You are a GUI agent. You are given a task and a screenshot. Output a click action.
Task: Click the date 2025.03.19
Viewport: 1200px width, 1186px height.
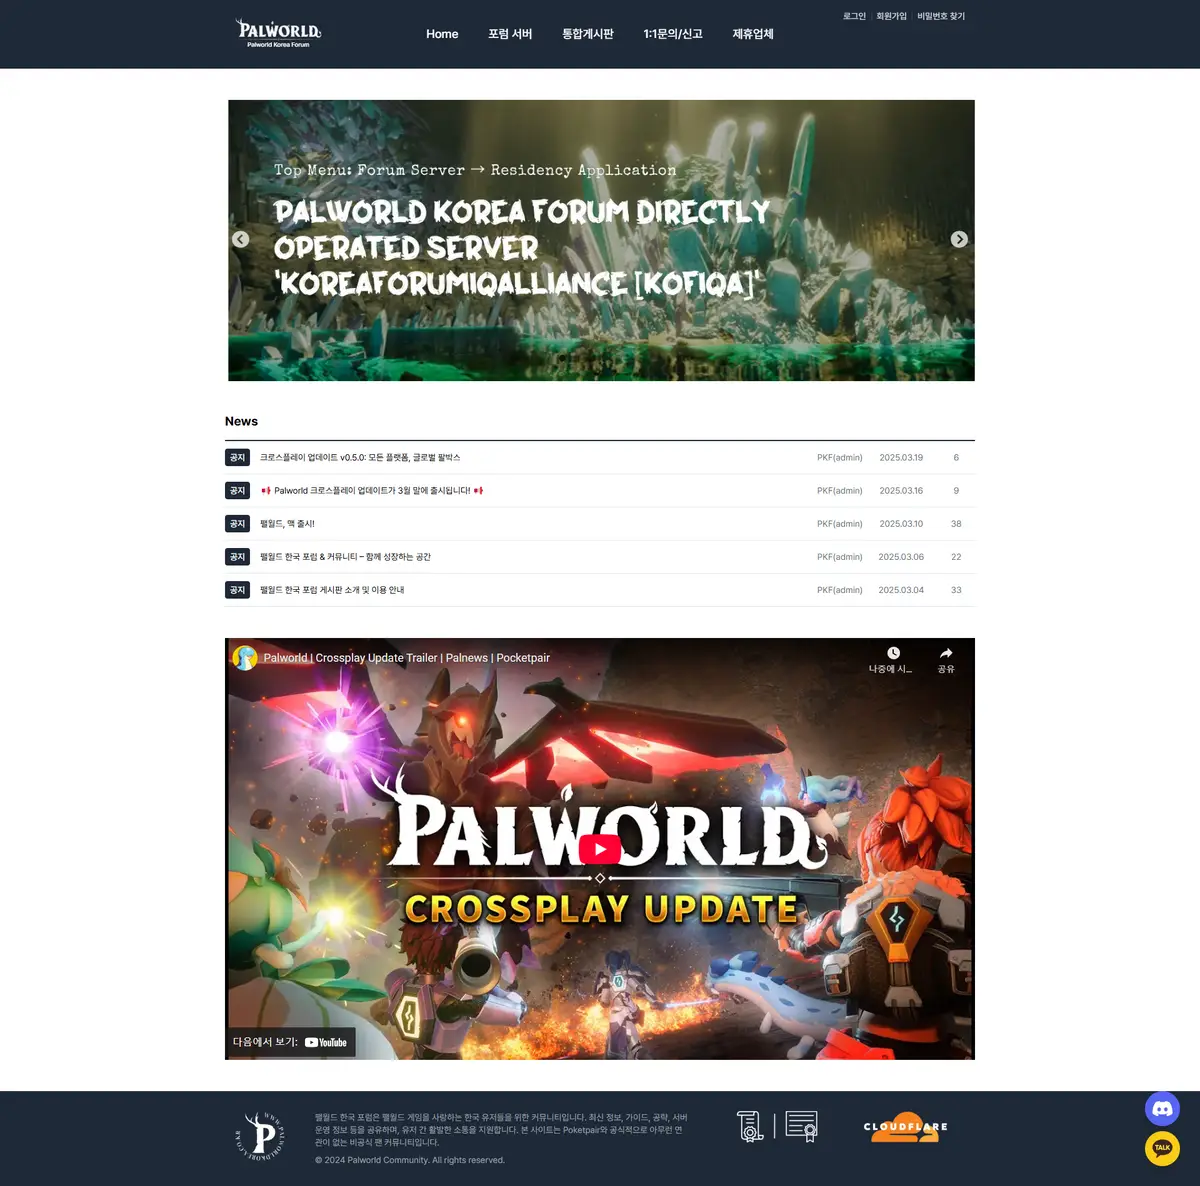(901, 457)
